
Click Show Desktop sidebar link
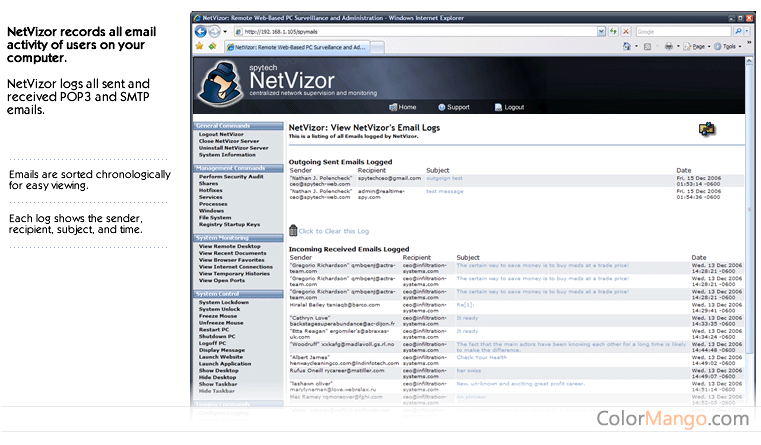[x=217, y=370]
